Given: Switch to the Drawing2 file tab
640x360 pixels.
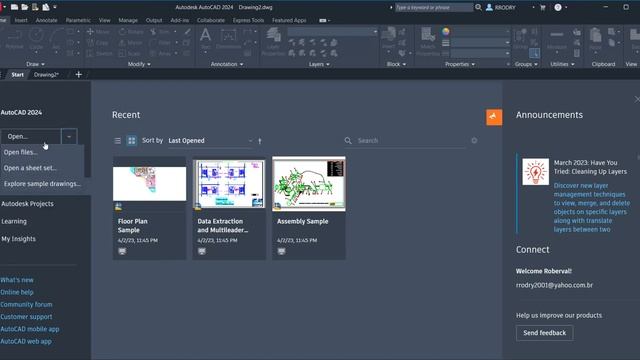Looking at the screenshot, I should pos(46,75).
